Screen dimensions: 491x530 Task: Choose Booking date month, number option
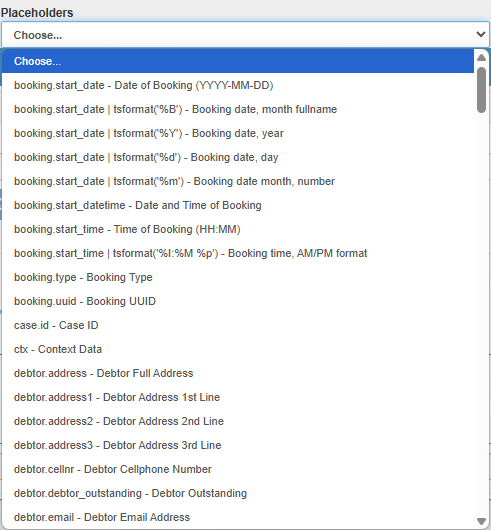click(238, 181)
